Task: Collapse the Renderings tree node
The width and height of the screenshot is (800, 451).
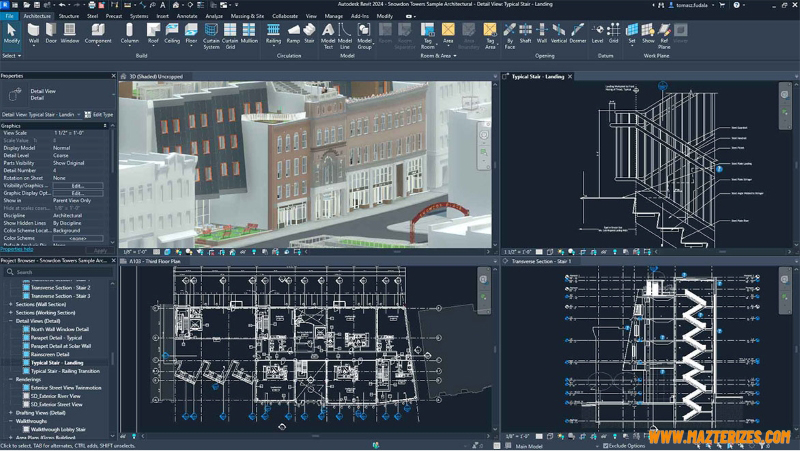Action: (11, 380)
